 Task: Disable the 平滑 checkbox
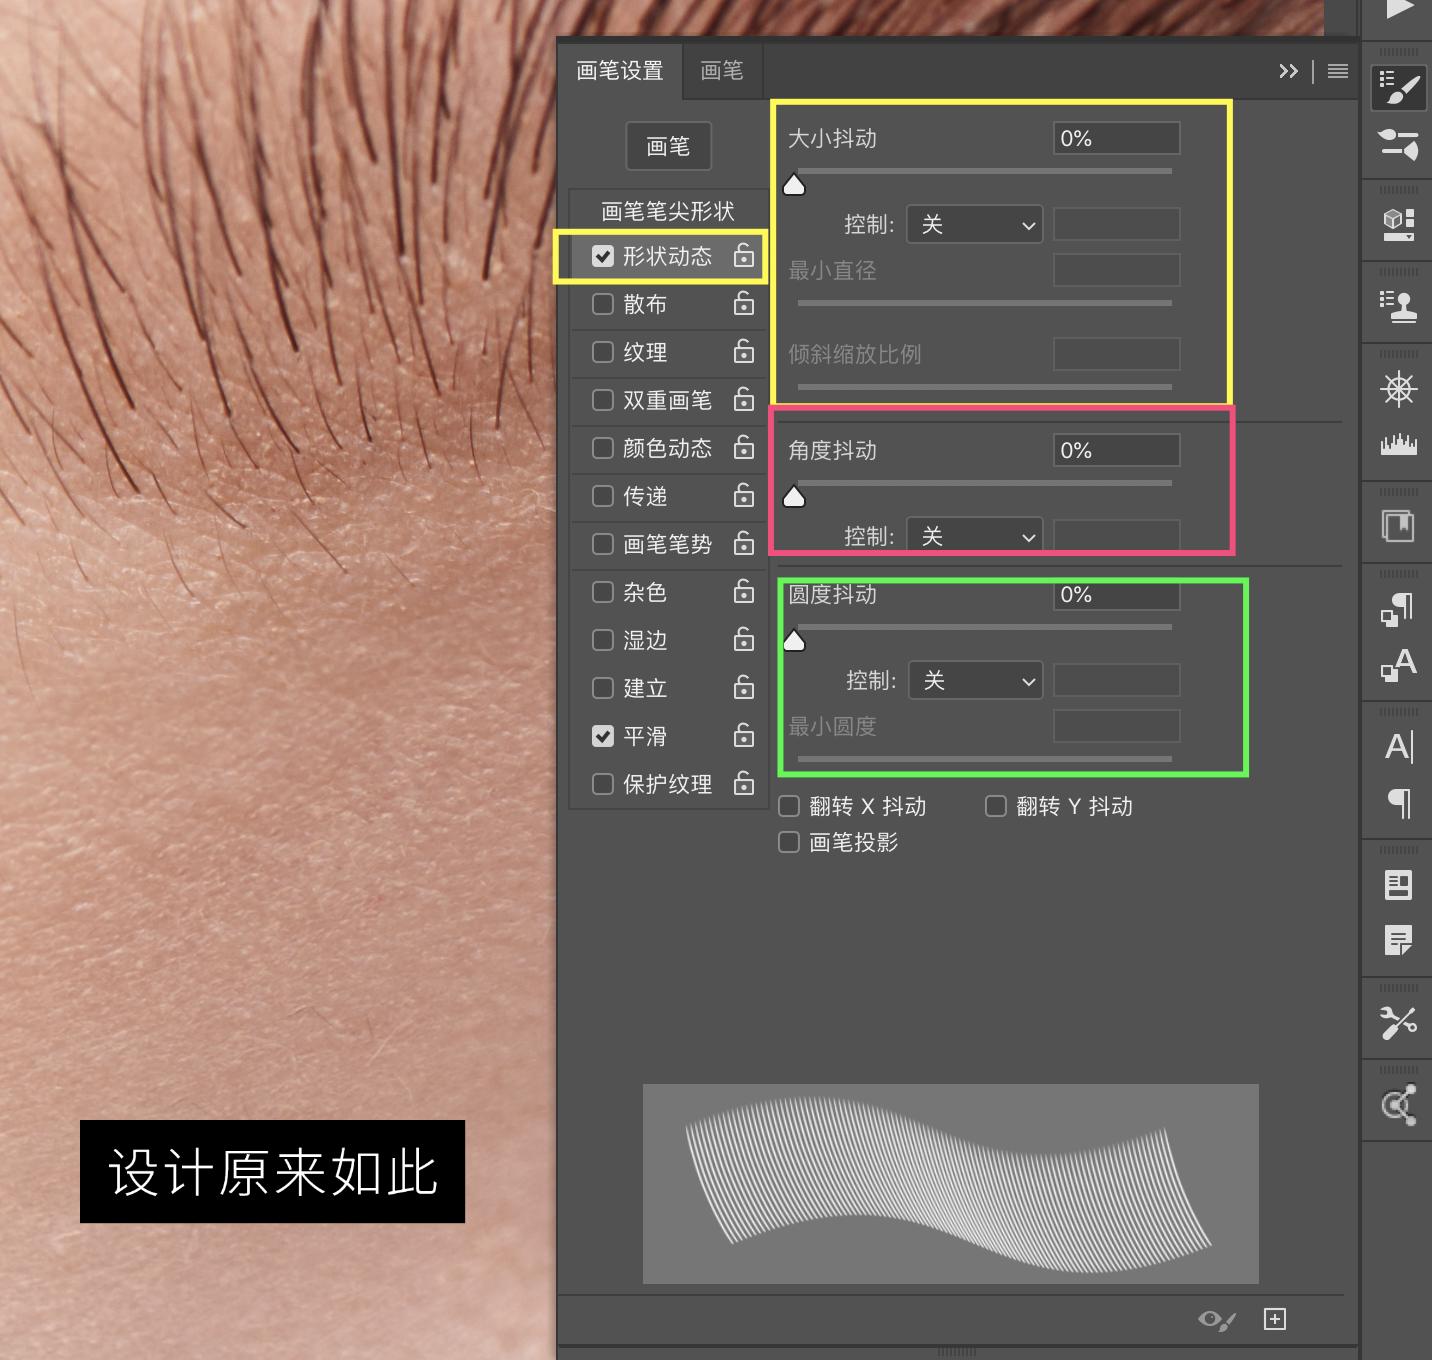[x=603, y=736]
